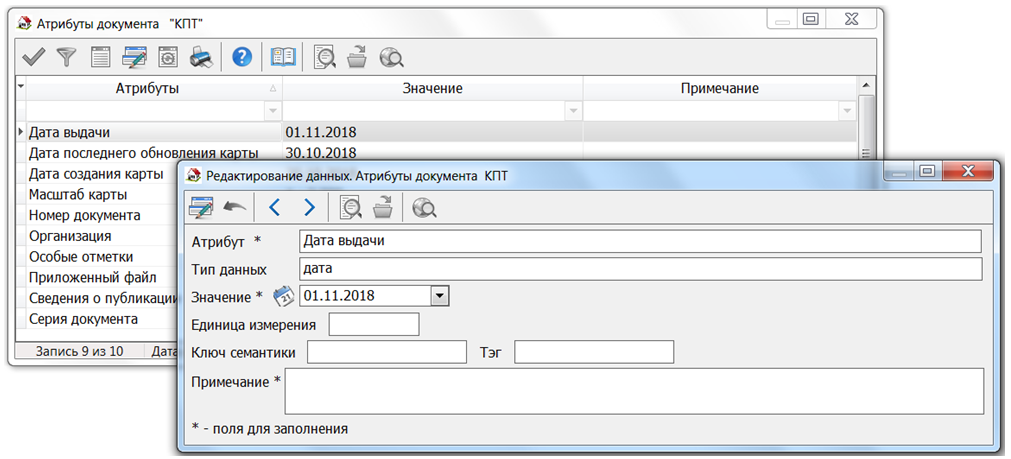Go to the previous record with the left chevron
This screenshot has width=1011, height=459.
(x=275, y=207)
